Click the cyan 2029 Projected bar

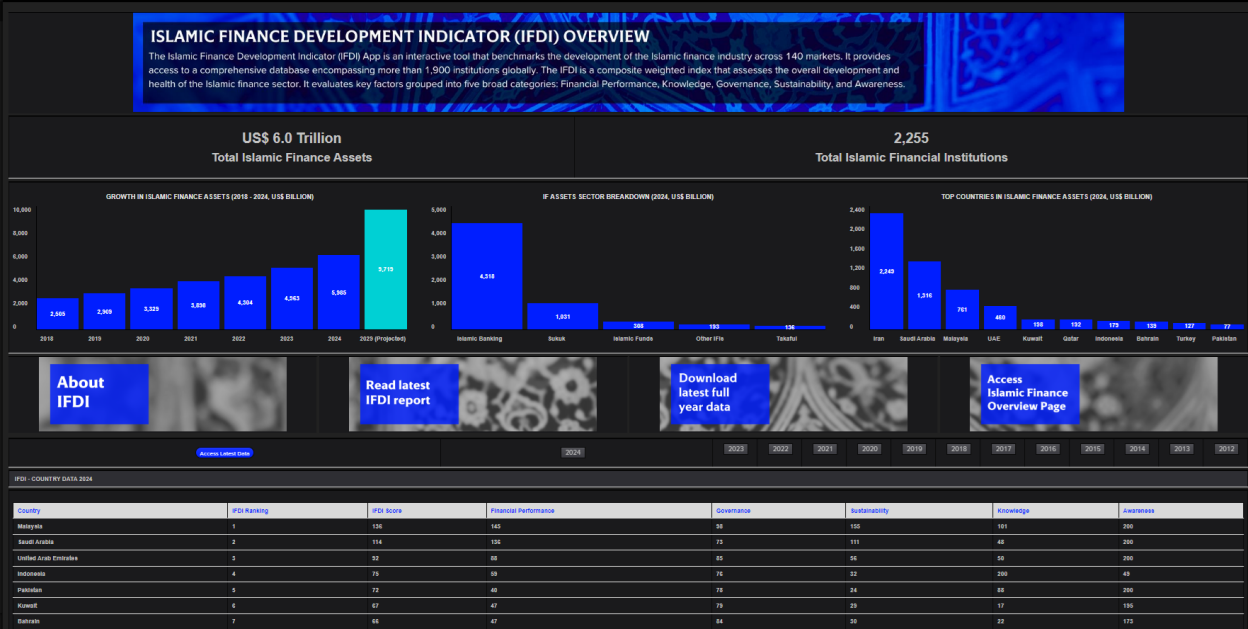[x=385, y=269]
